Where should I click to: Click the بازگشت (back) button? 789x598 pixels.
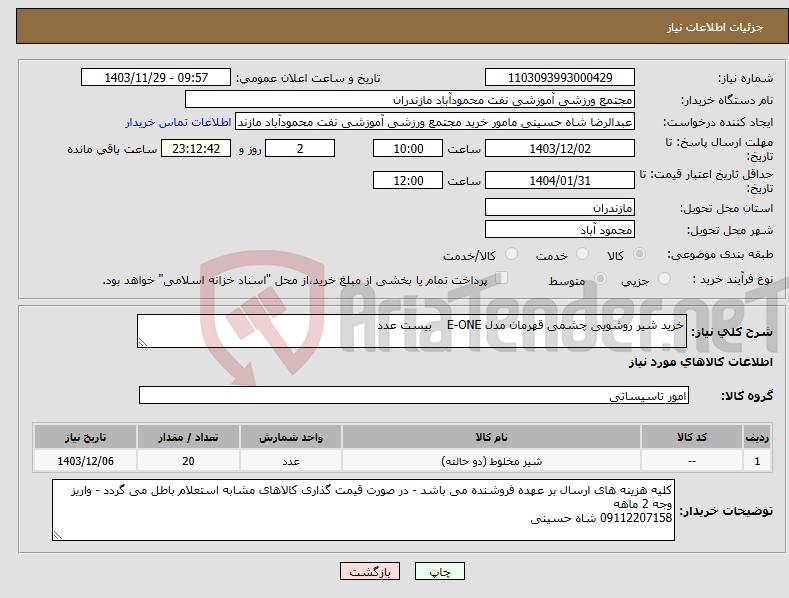point(370,572)
